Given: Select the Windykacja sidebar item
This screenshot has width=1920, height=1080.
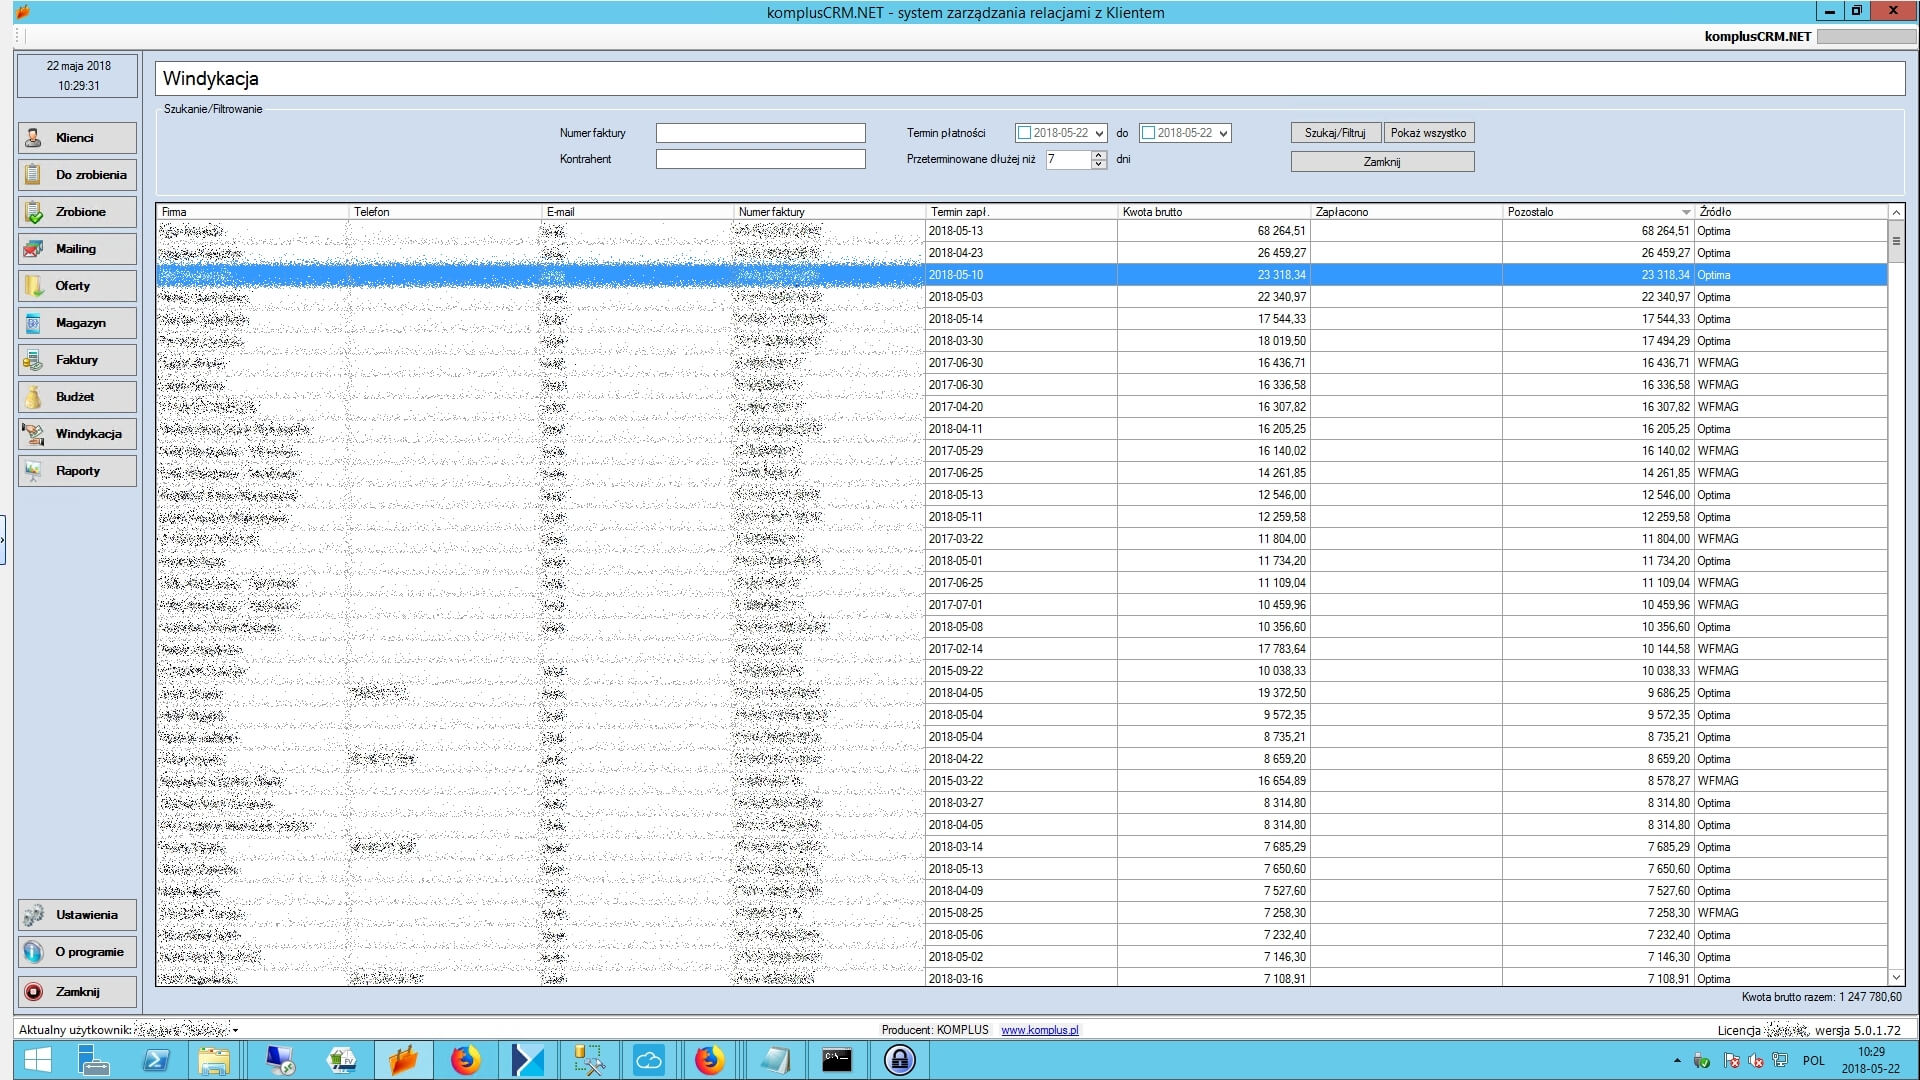Looking at the screenshot, I should 77,434.
